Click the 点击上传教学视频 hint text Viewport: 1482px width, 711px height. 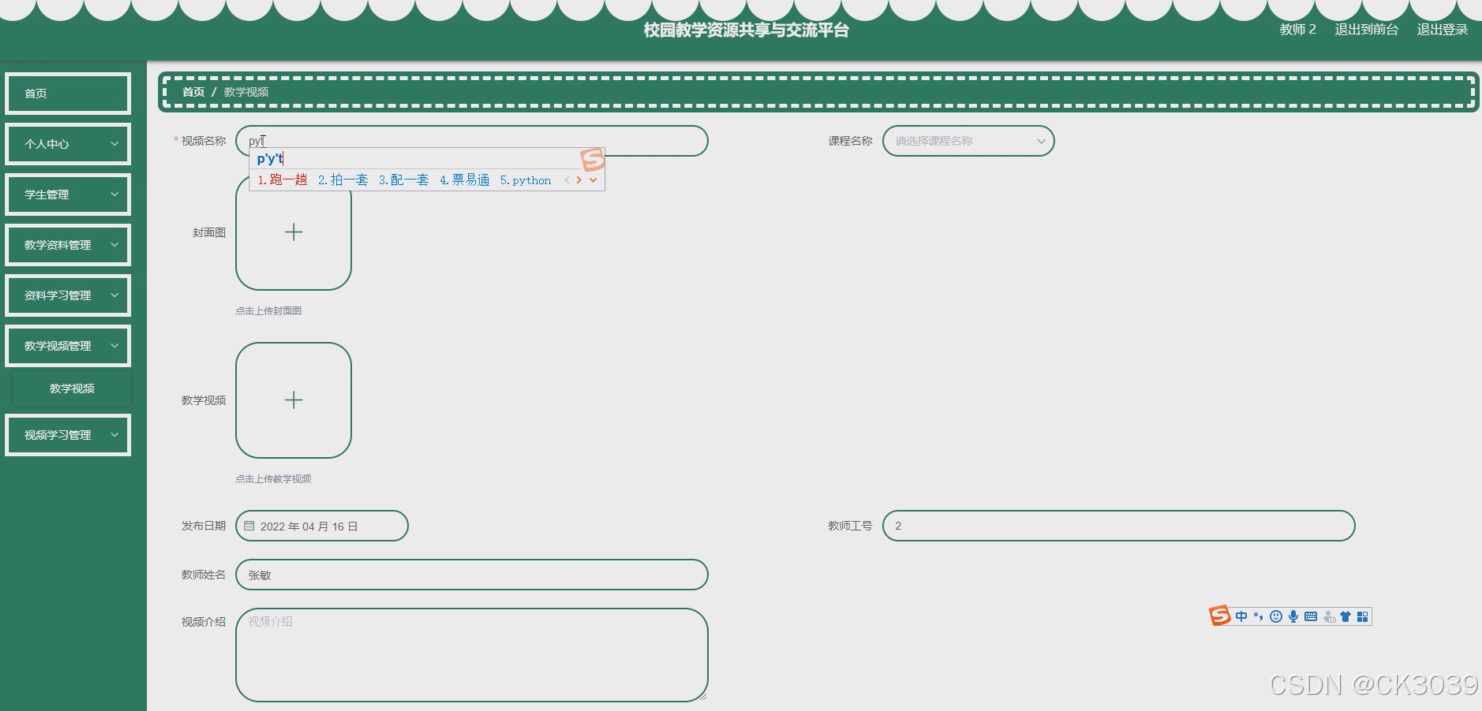tap(273, 479)
